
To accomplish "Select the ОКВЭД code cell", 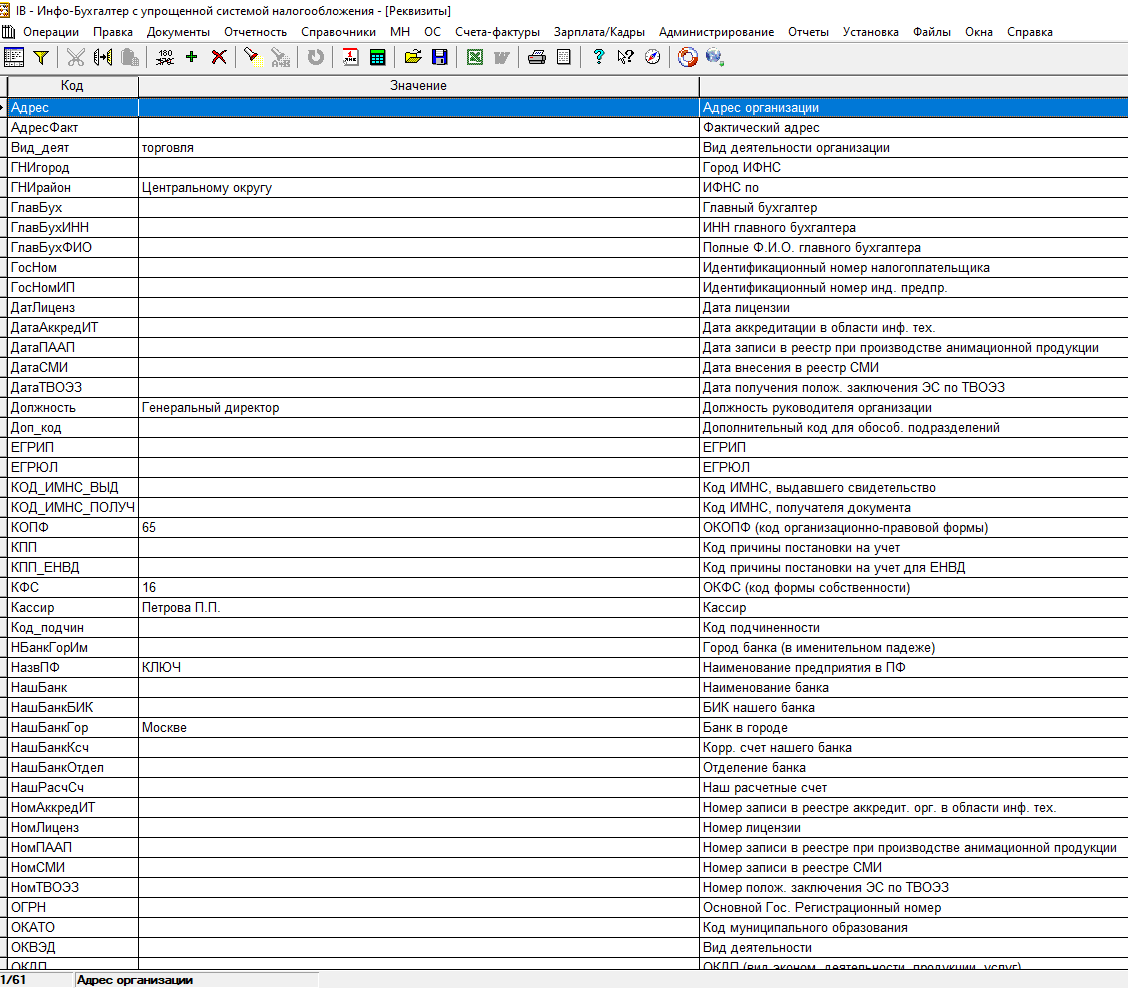I will coord(73,948).
